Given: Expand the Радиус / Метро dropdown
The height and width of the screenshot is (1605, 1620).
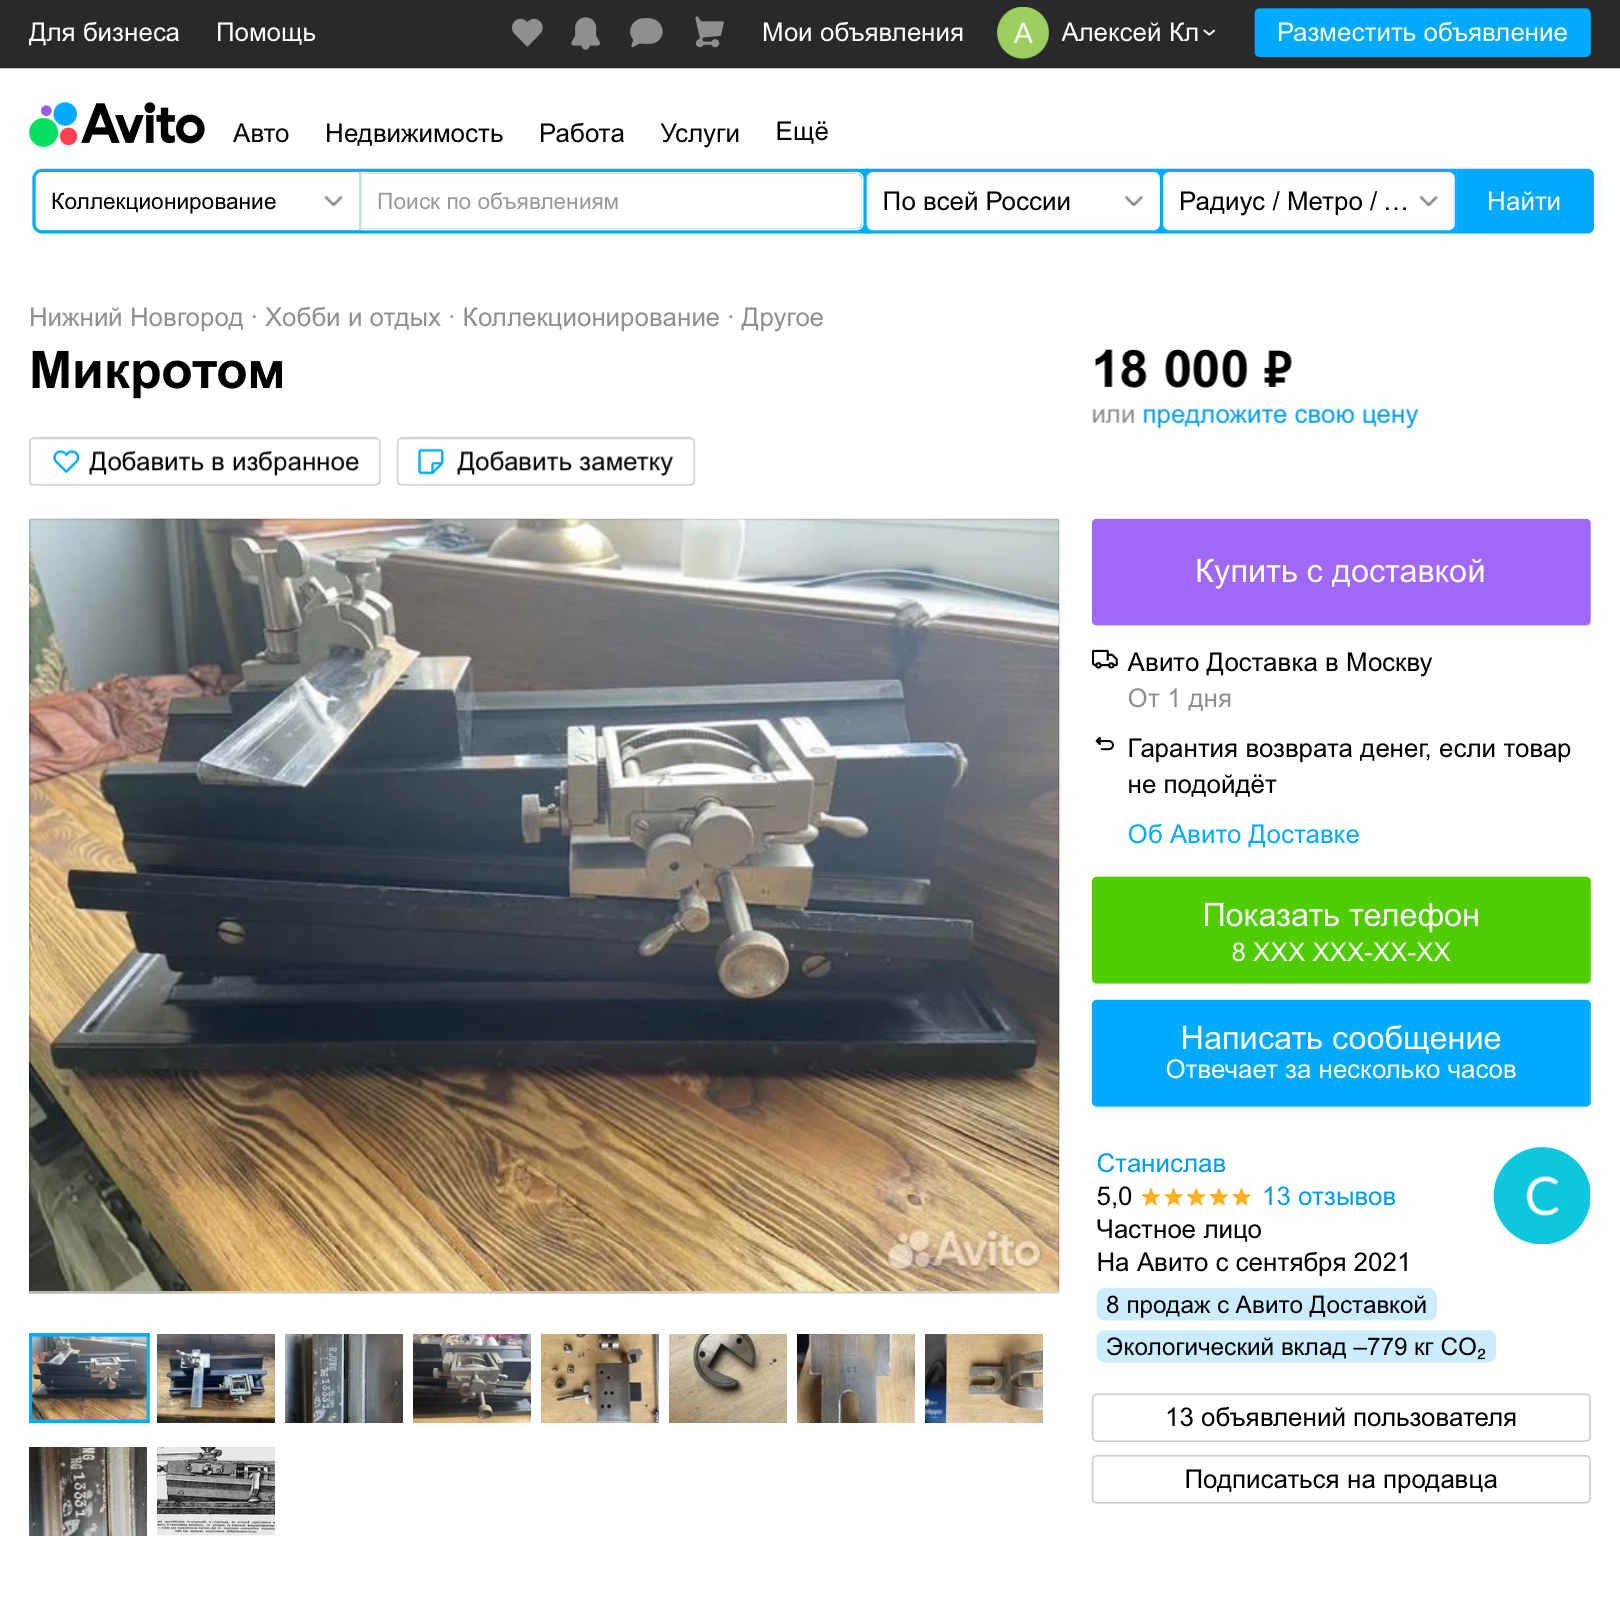Looking at the screenshot, I should [x=1308, y=202].
